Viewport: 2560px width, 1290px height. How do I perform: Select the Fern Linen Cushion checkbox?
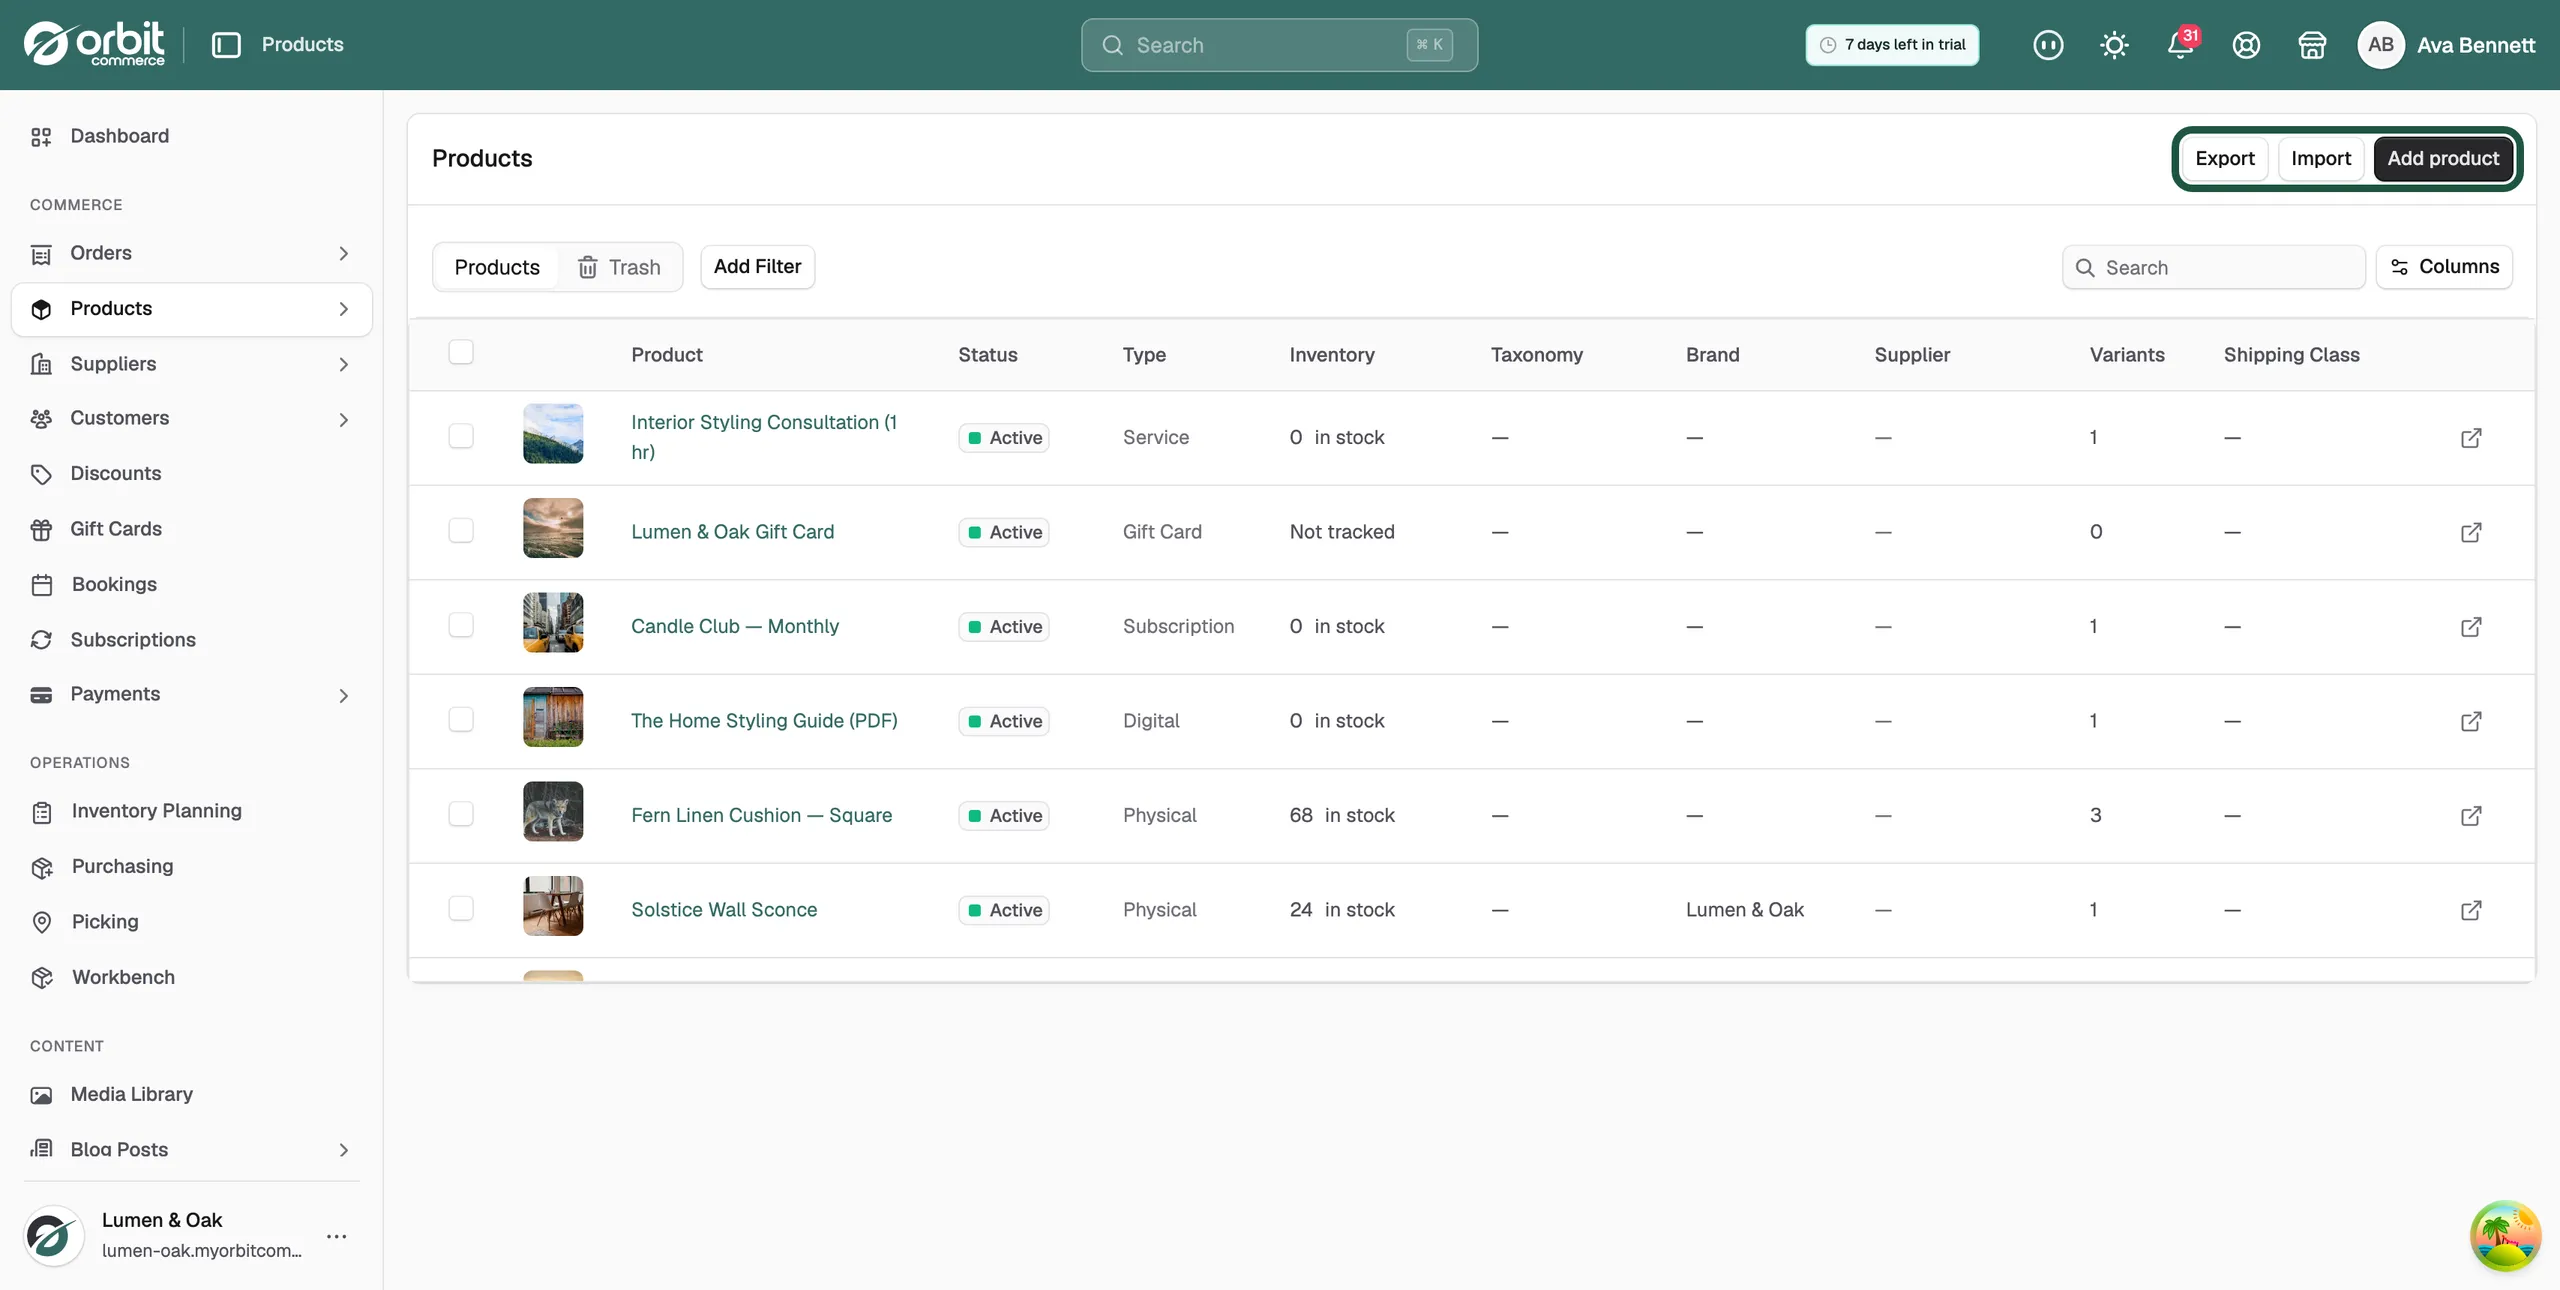coord(461,814)
